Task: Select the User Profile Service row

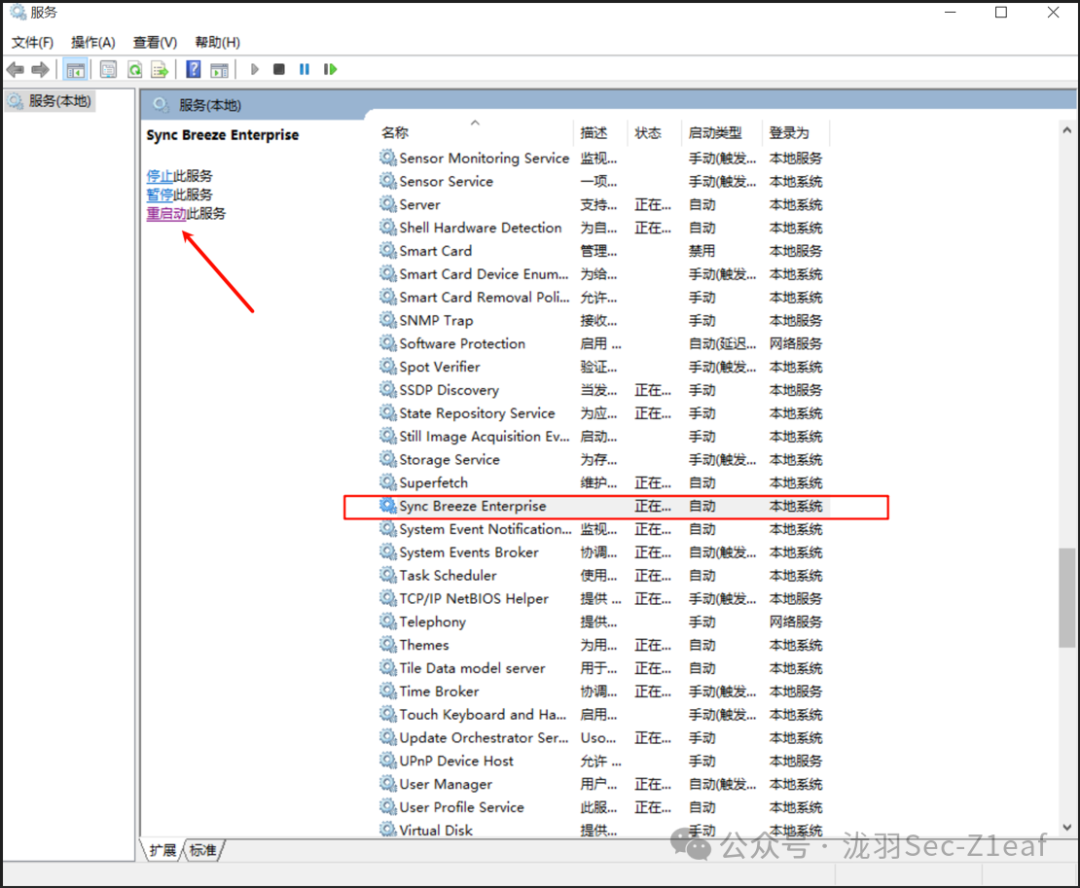Action: click(x=603, y=807)
